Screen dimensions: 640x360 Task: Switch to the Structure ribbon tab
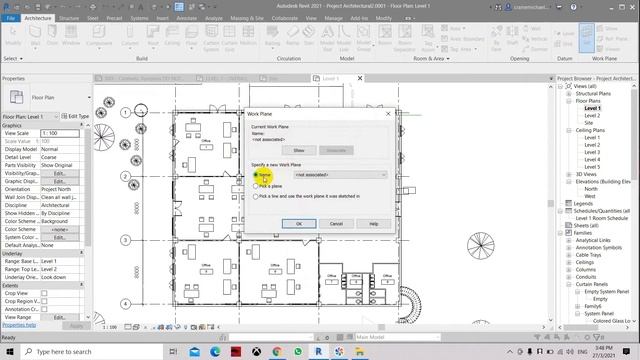[x=69, y=18]
